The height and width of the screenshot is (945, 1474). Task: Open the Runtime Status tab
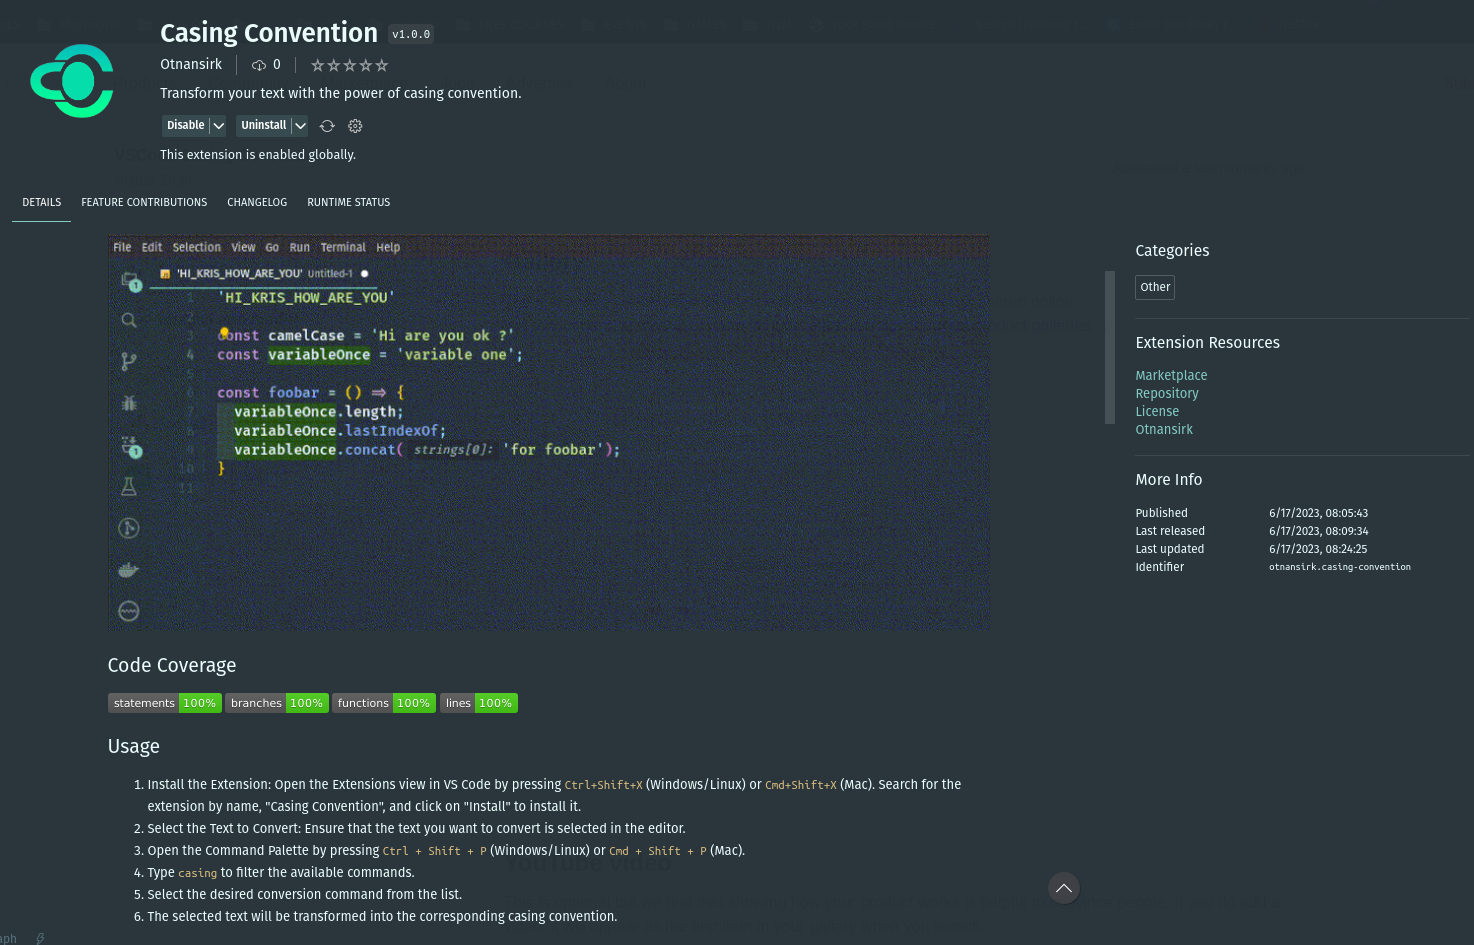349,202
